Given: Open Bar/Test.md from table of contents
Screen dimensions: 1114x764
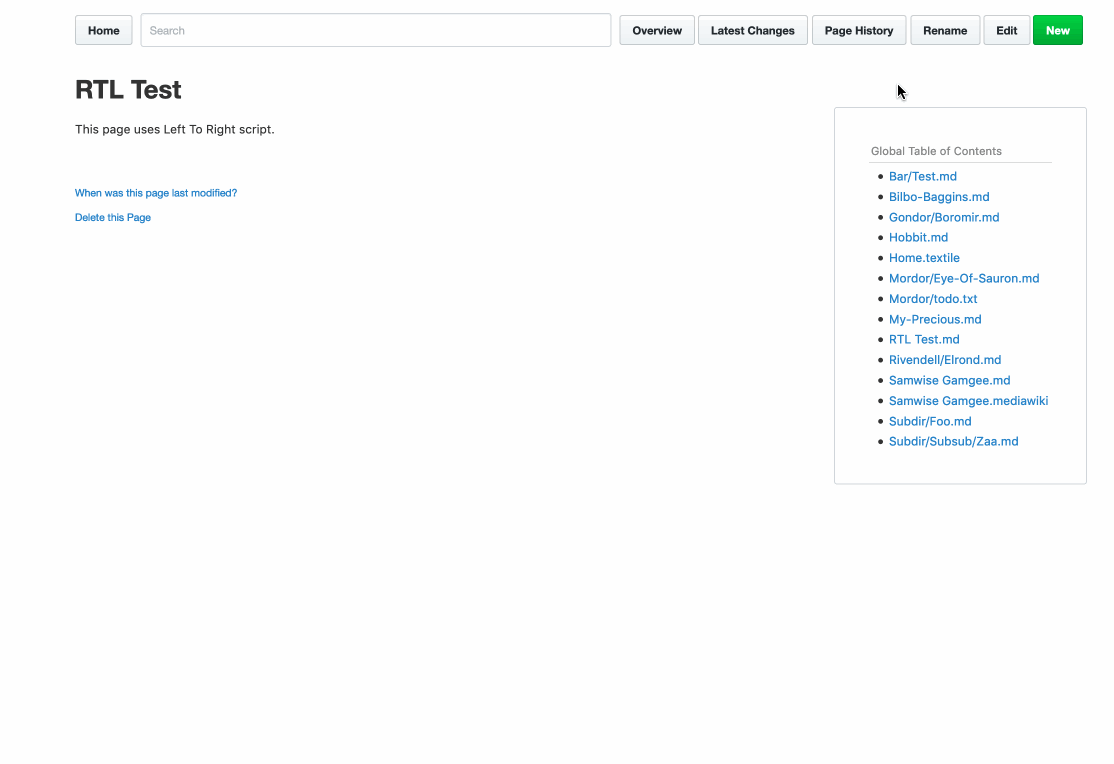Looking at the screenshot, I should tap(922, 176).
